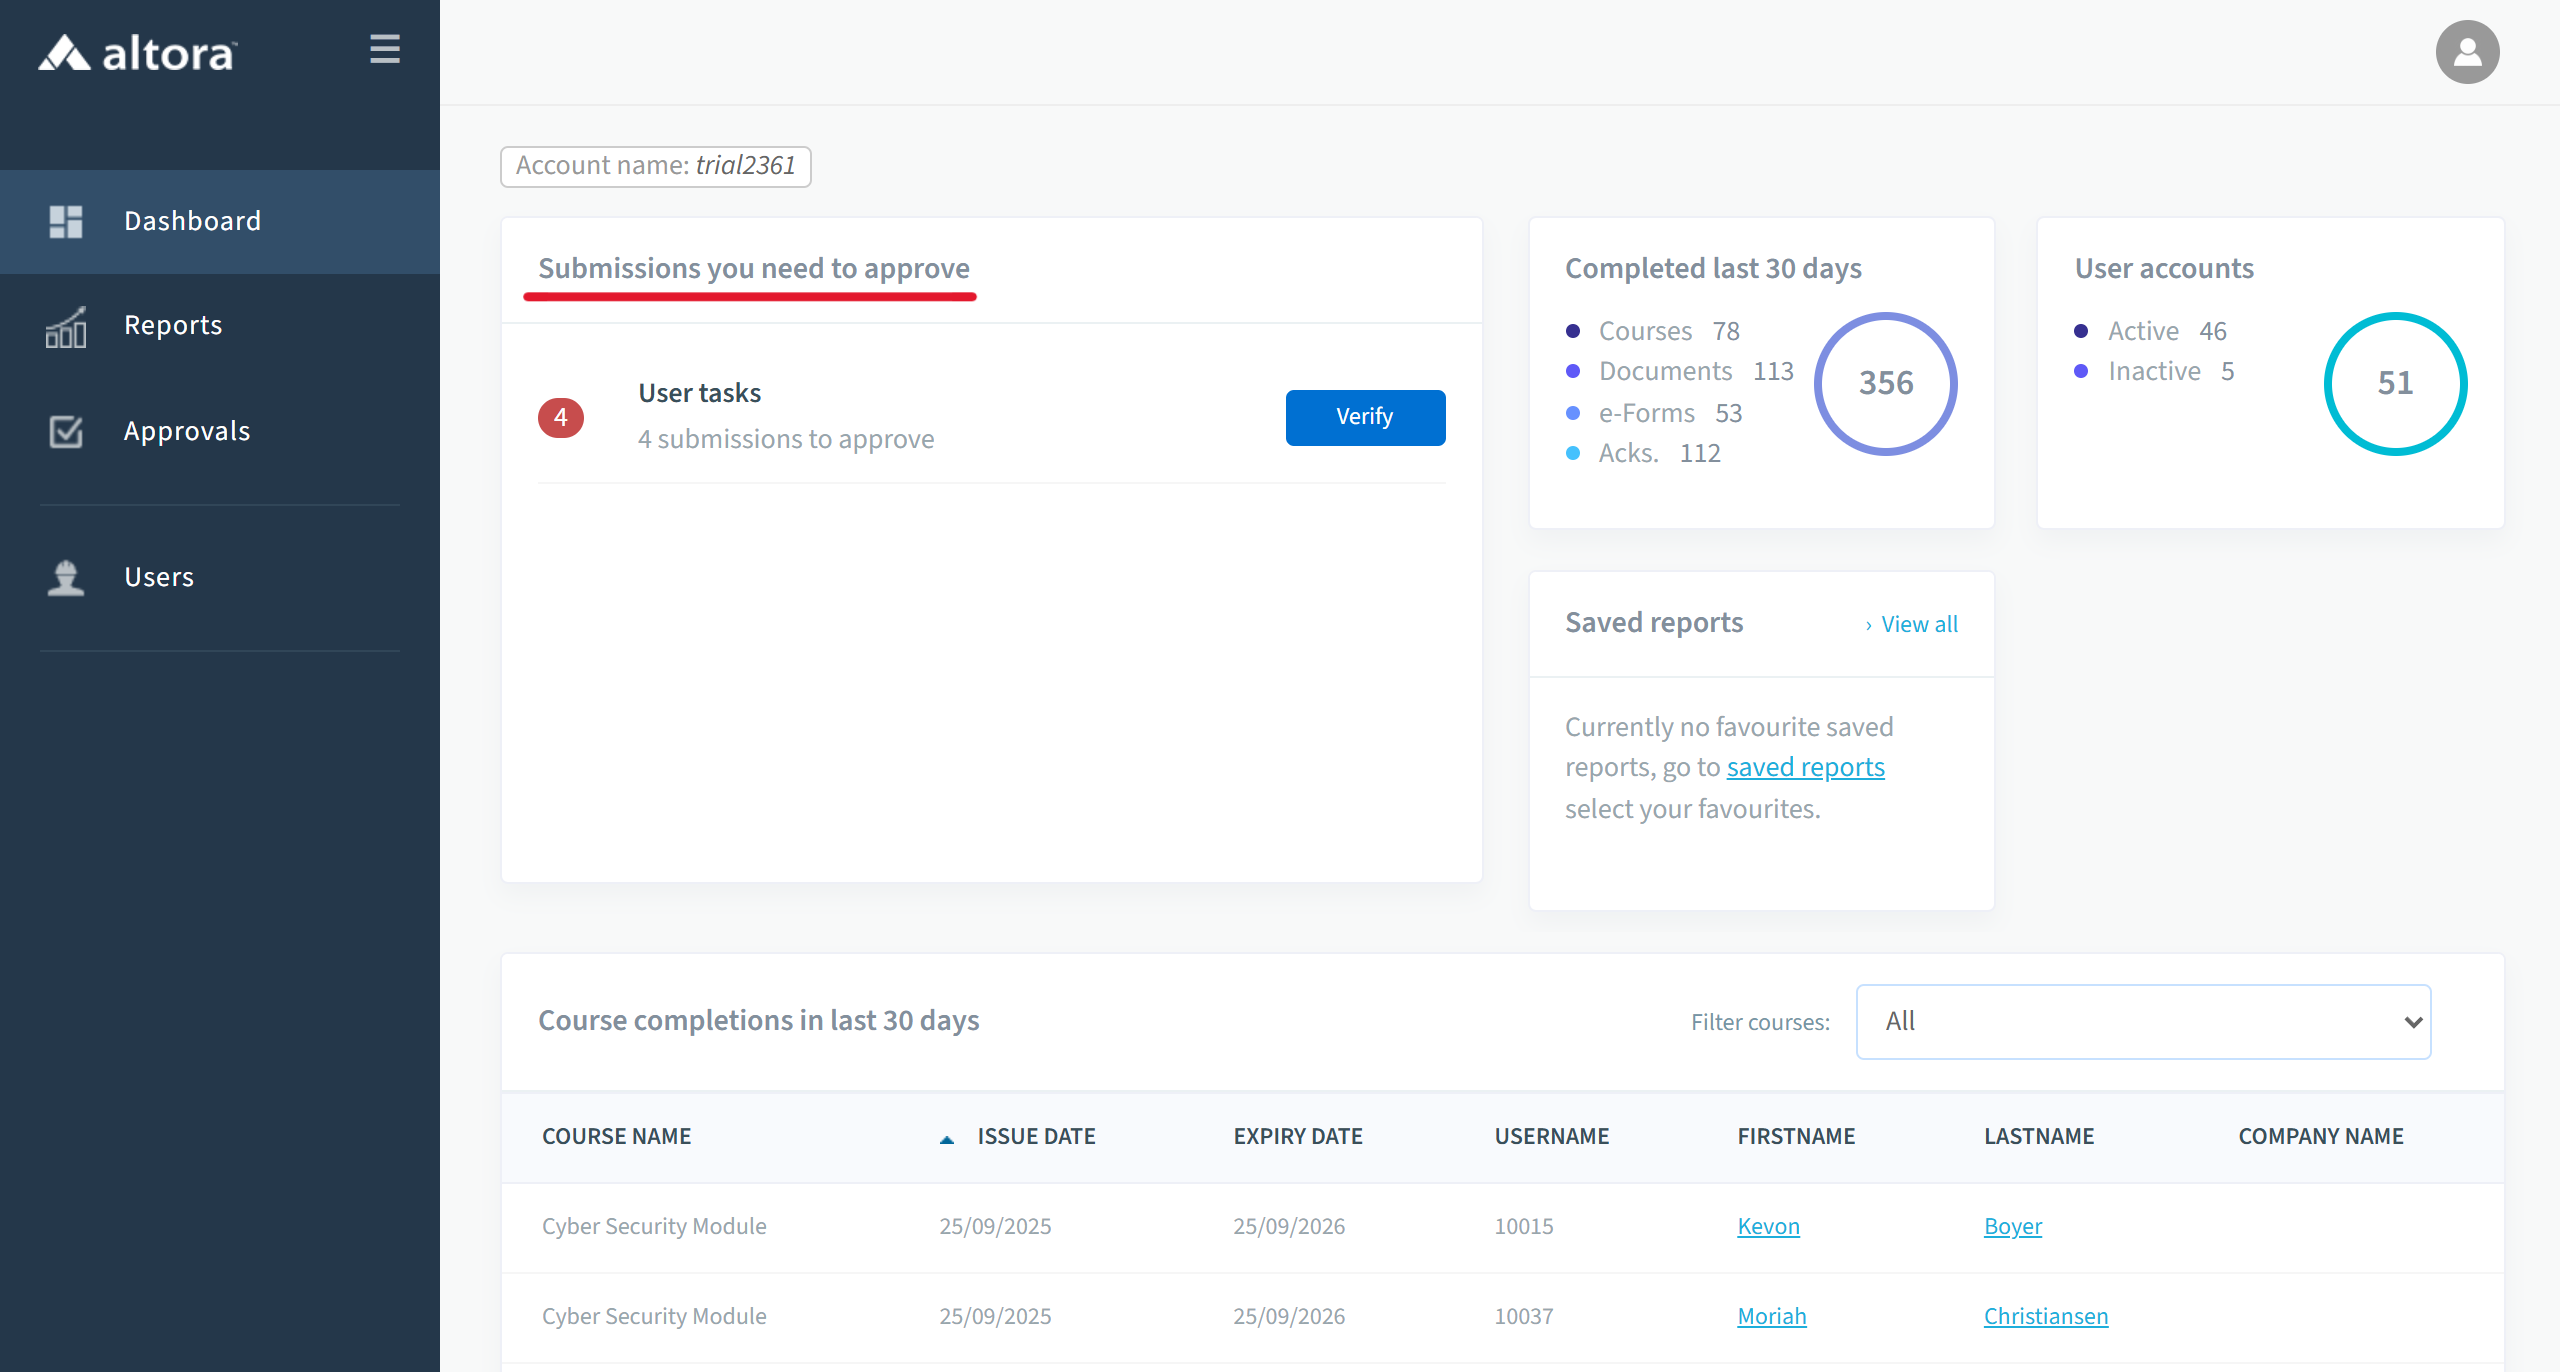Open the user profile avatar menu
2560x1372 pixels.
point(2466,52)
